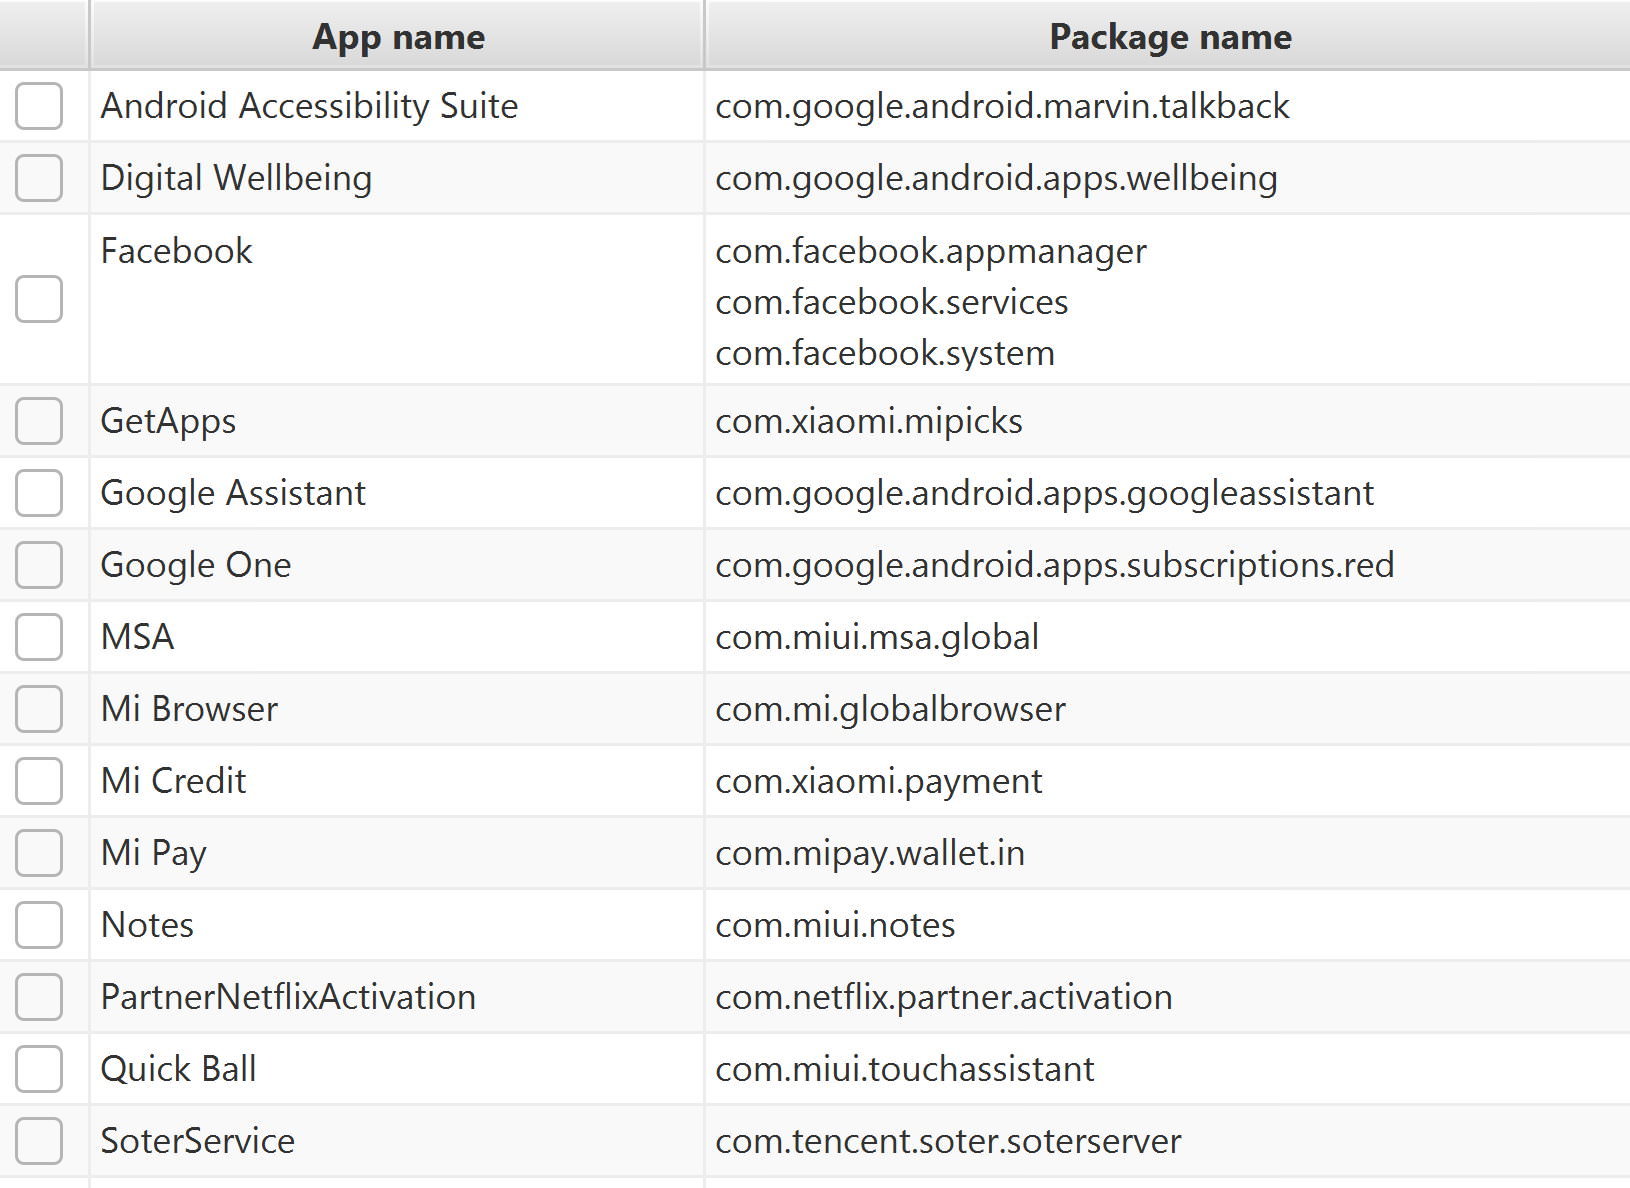Click the com.facebook.services package name
1630x1188 pixels.
(891, 302)
